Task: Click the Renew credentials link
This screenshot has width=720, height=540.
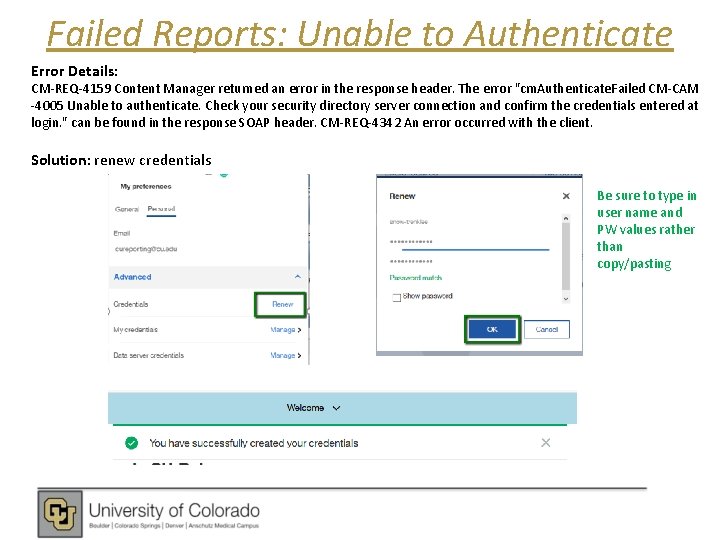Action: tap(282, 304)
